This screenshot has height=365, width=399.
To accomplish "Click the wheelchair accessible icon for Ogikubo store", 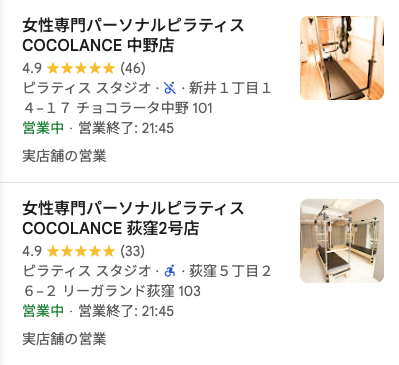I will coord(170,271).
